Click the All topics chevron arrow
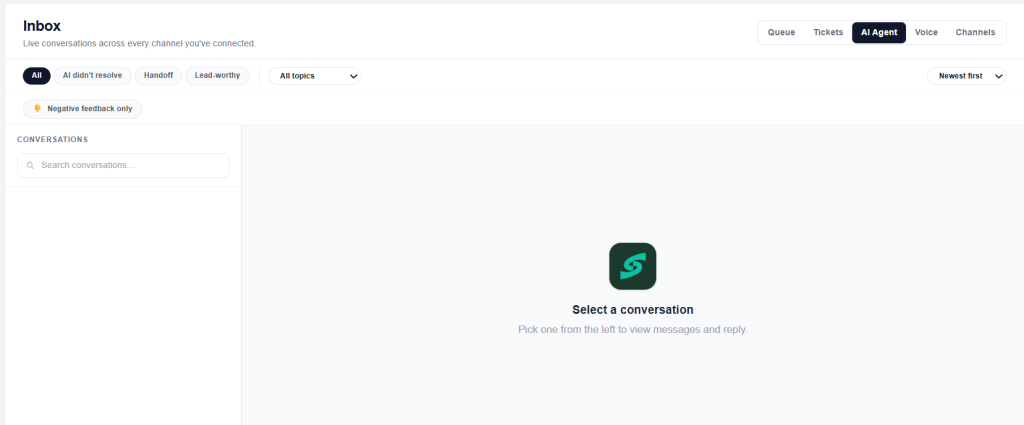This screenshot has height=425, width=1024. tap(353, 76)
